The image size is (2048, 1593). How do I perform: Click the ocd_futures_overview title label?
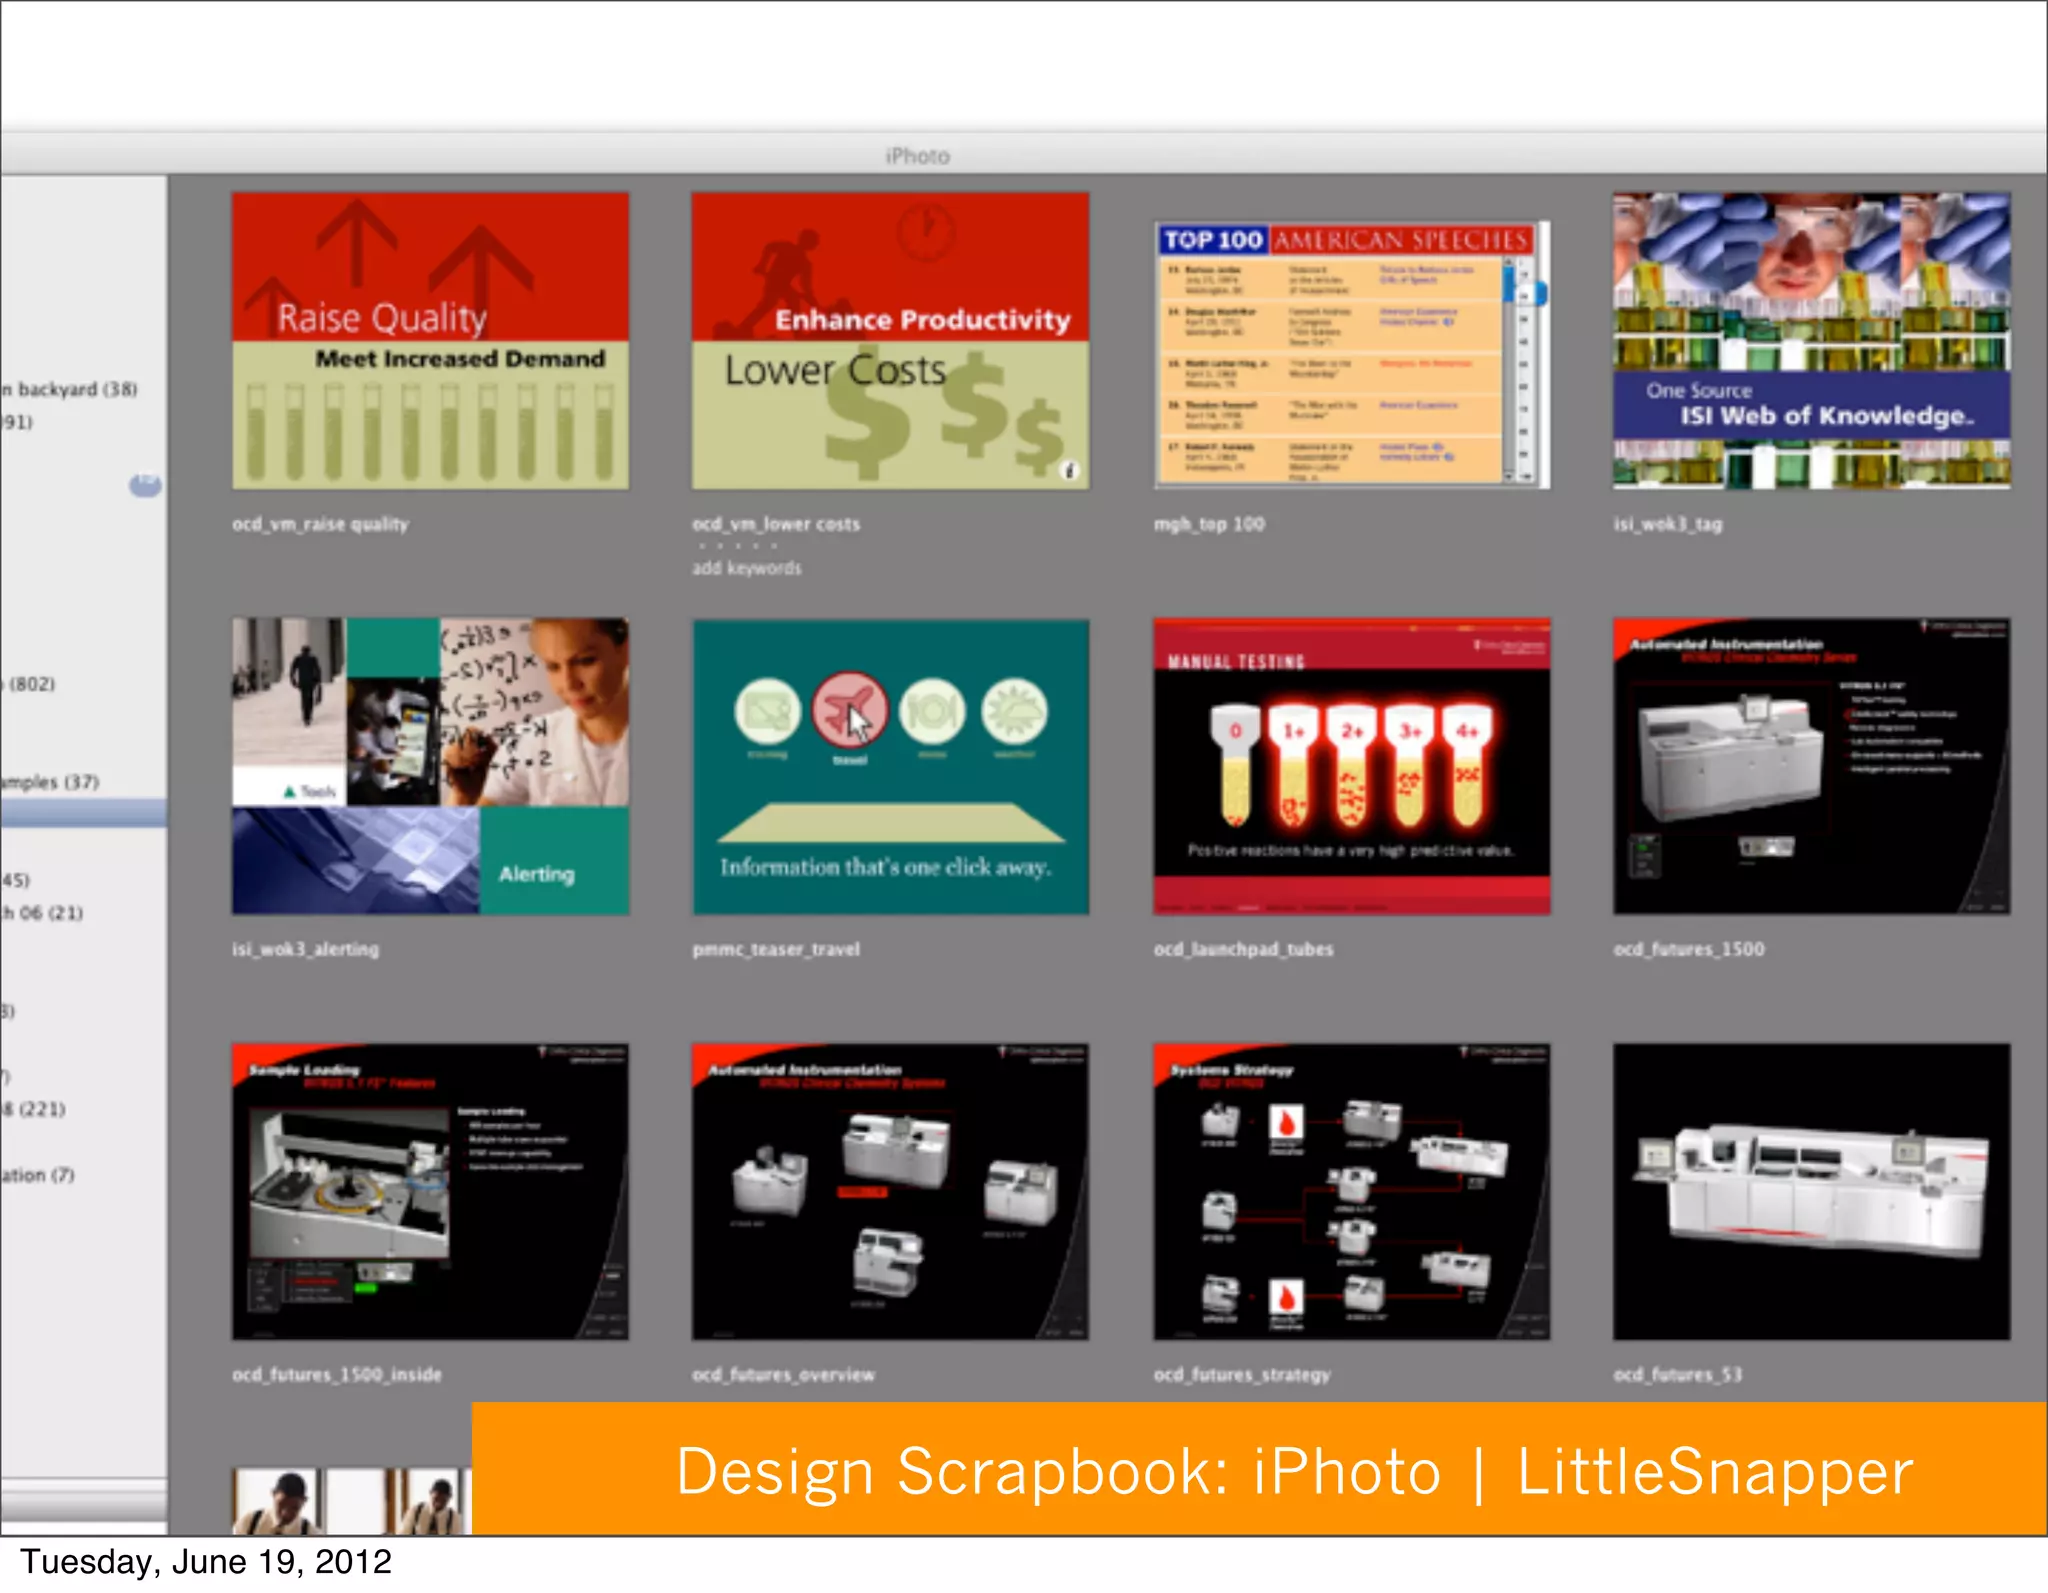point(783,1375)
